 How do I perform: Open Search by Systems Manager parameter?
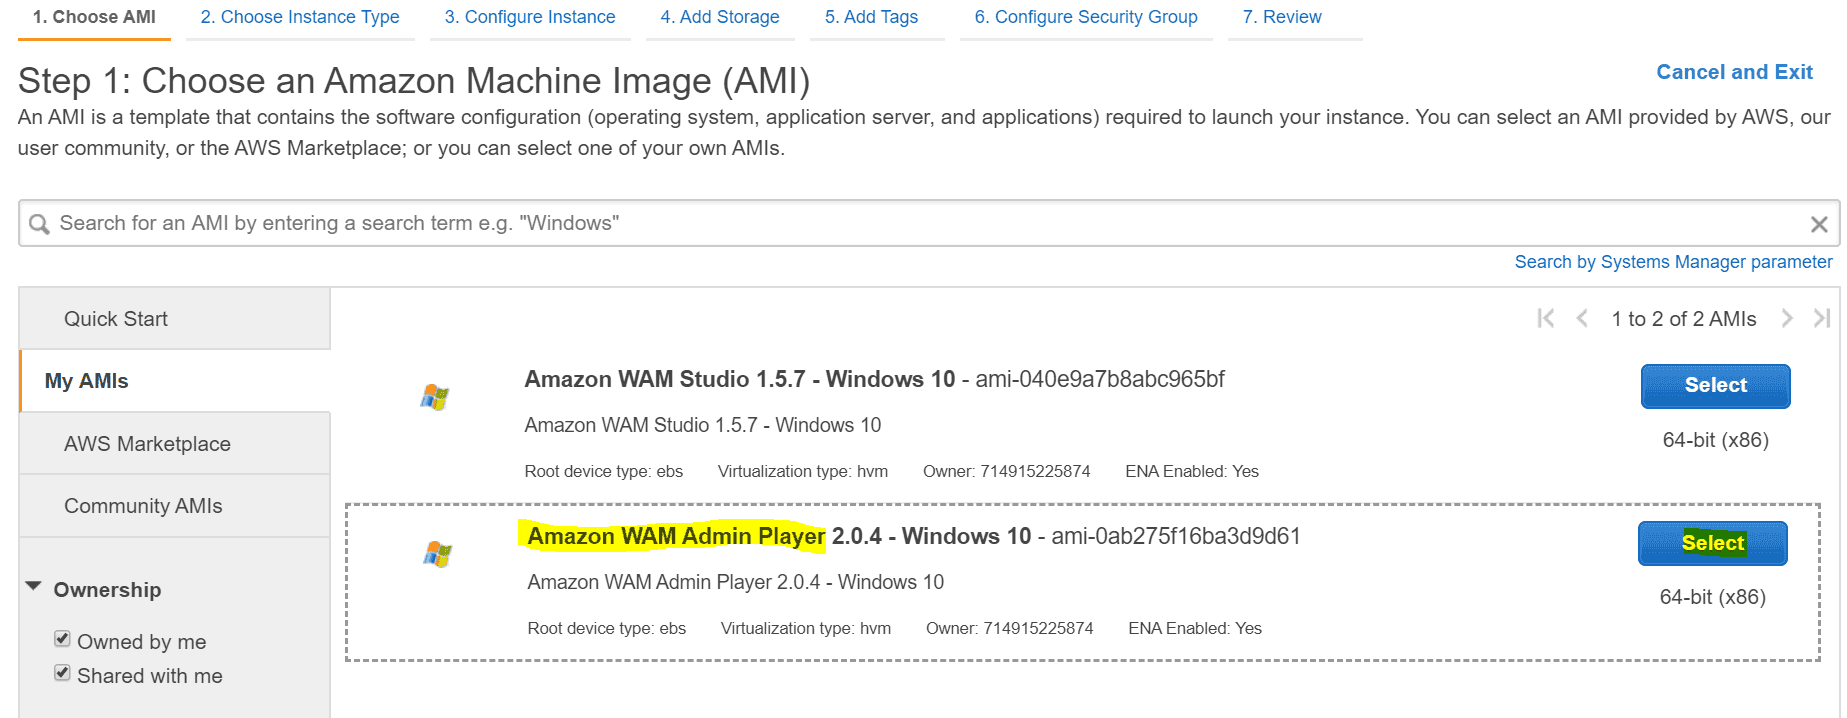(1673, 262)
